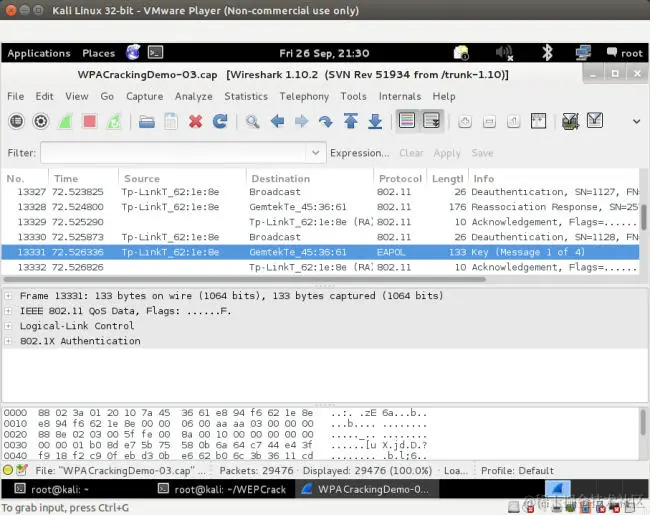The height and width of the screenshot is (515, 650).
Task: Switch to root@kali: ~/WEPCrack taskbar window
Action: pos(223,489)
